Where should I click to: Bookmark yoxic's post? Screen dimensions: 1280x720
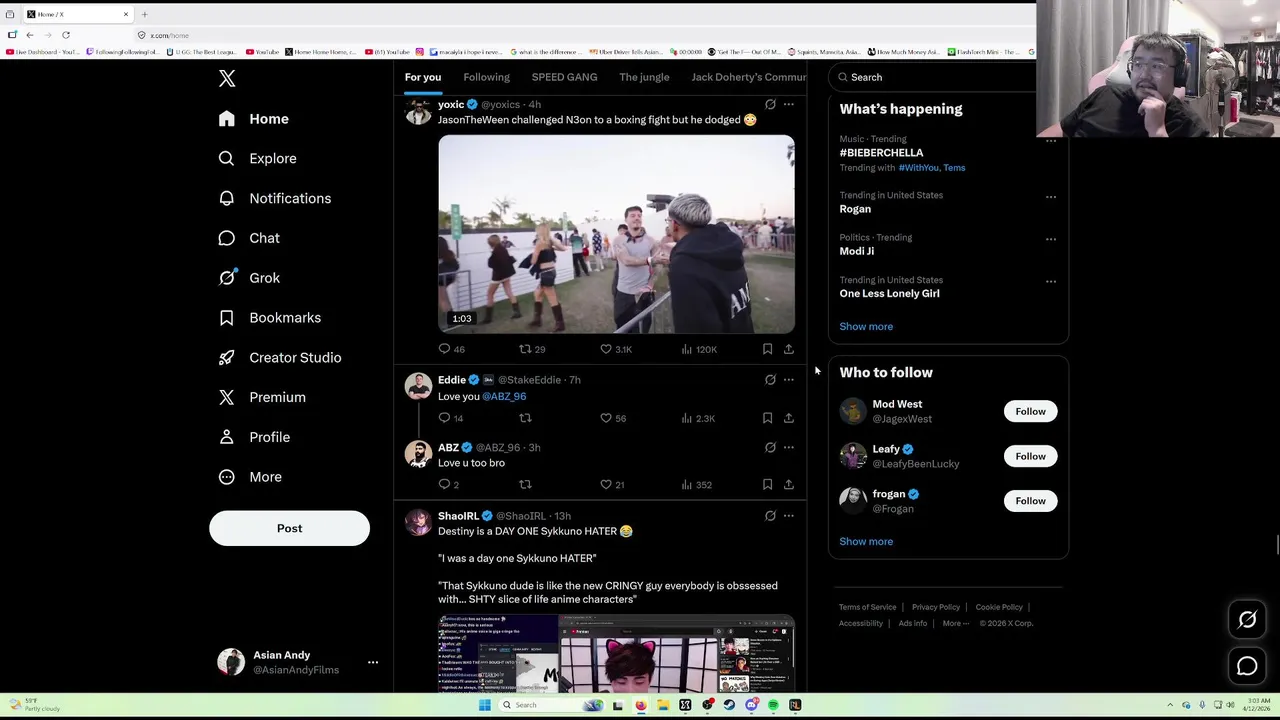click(x=767, y=349)
